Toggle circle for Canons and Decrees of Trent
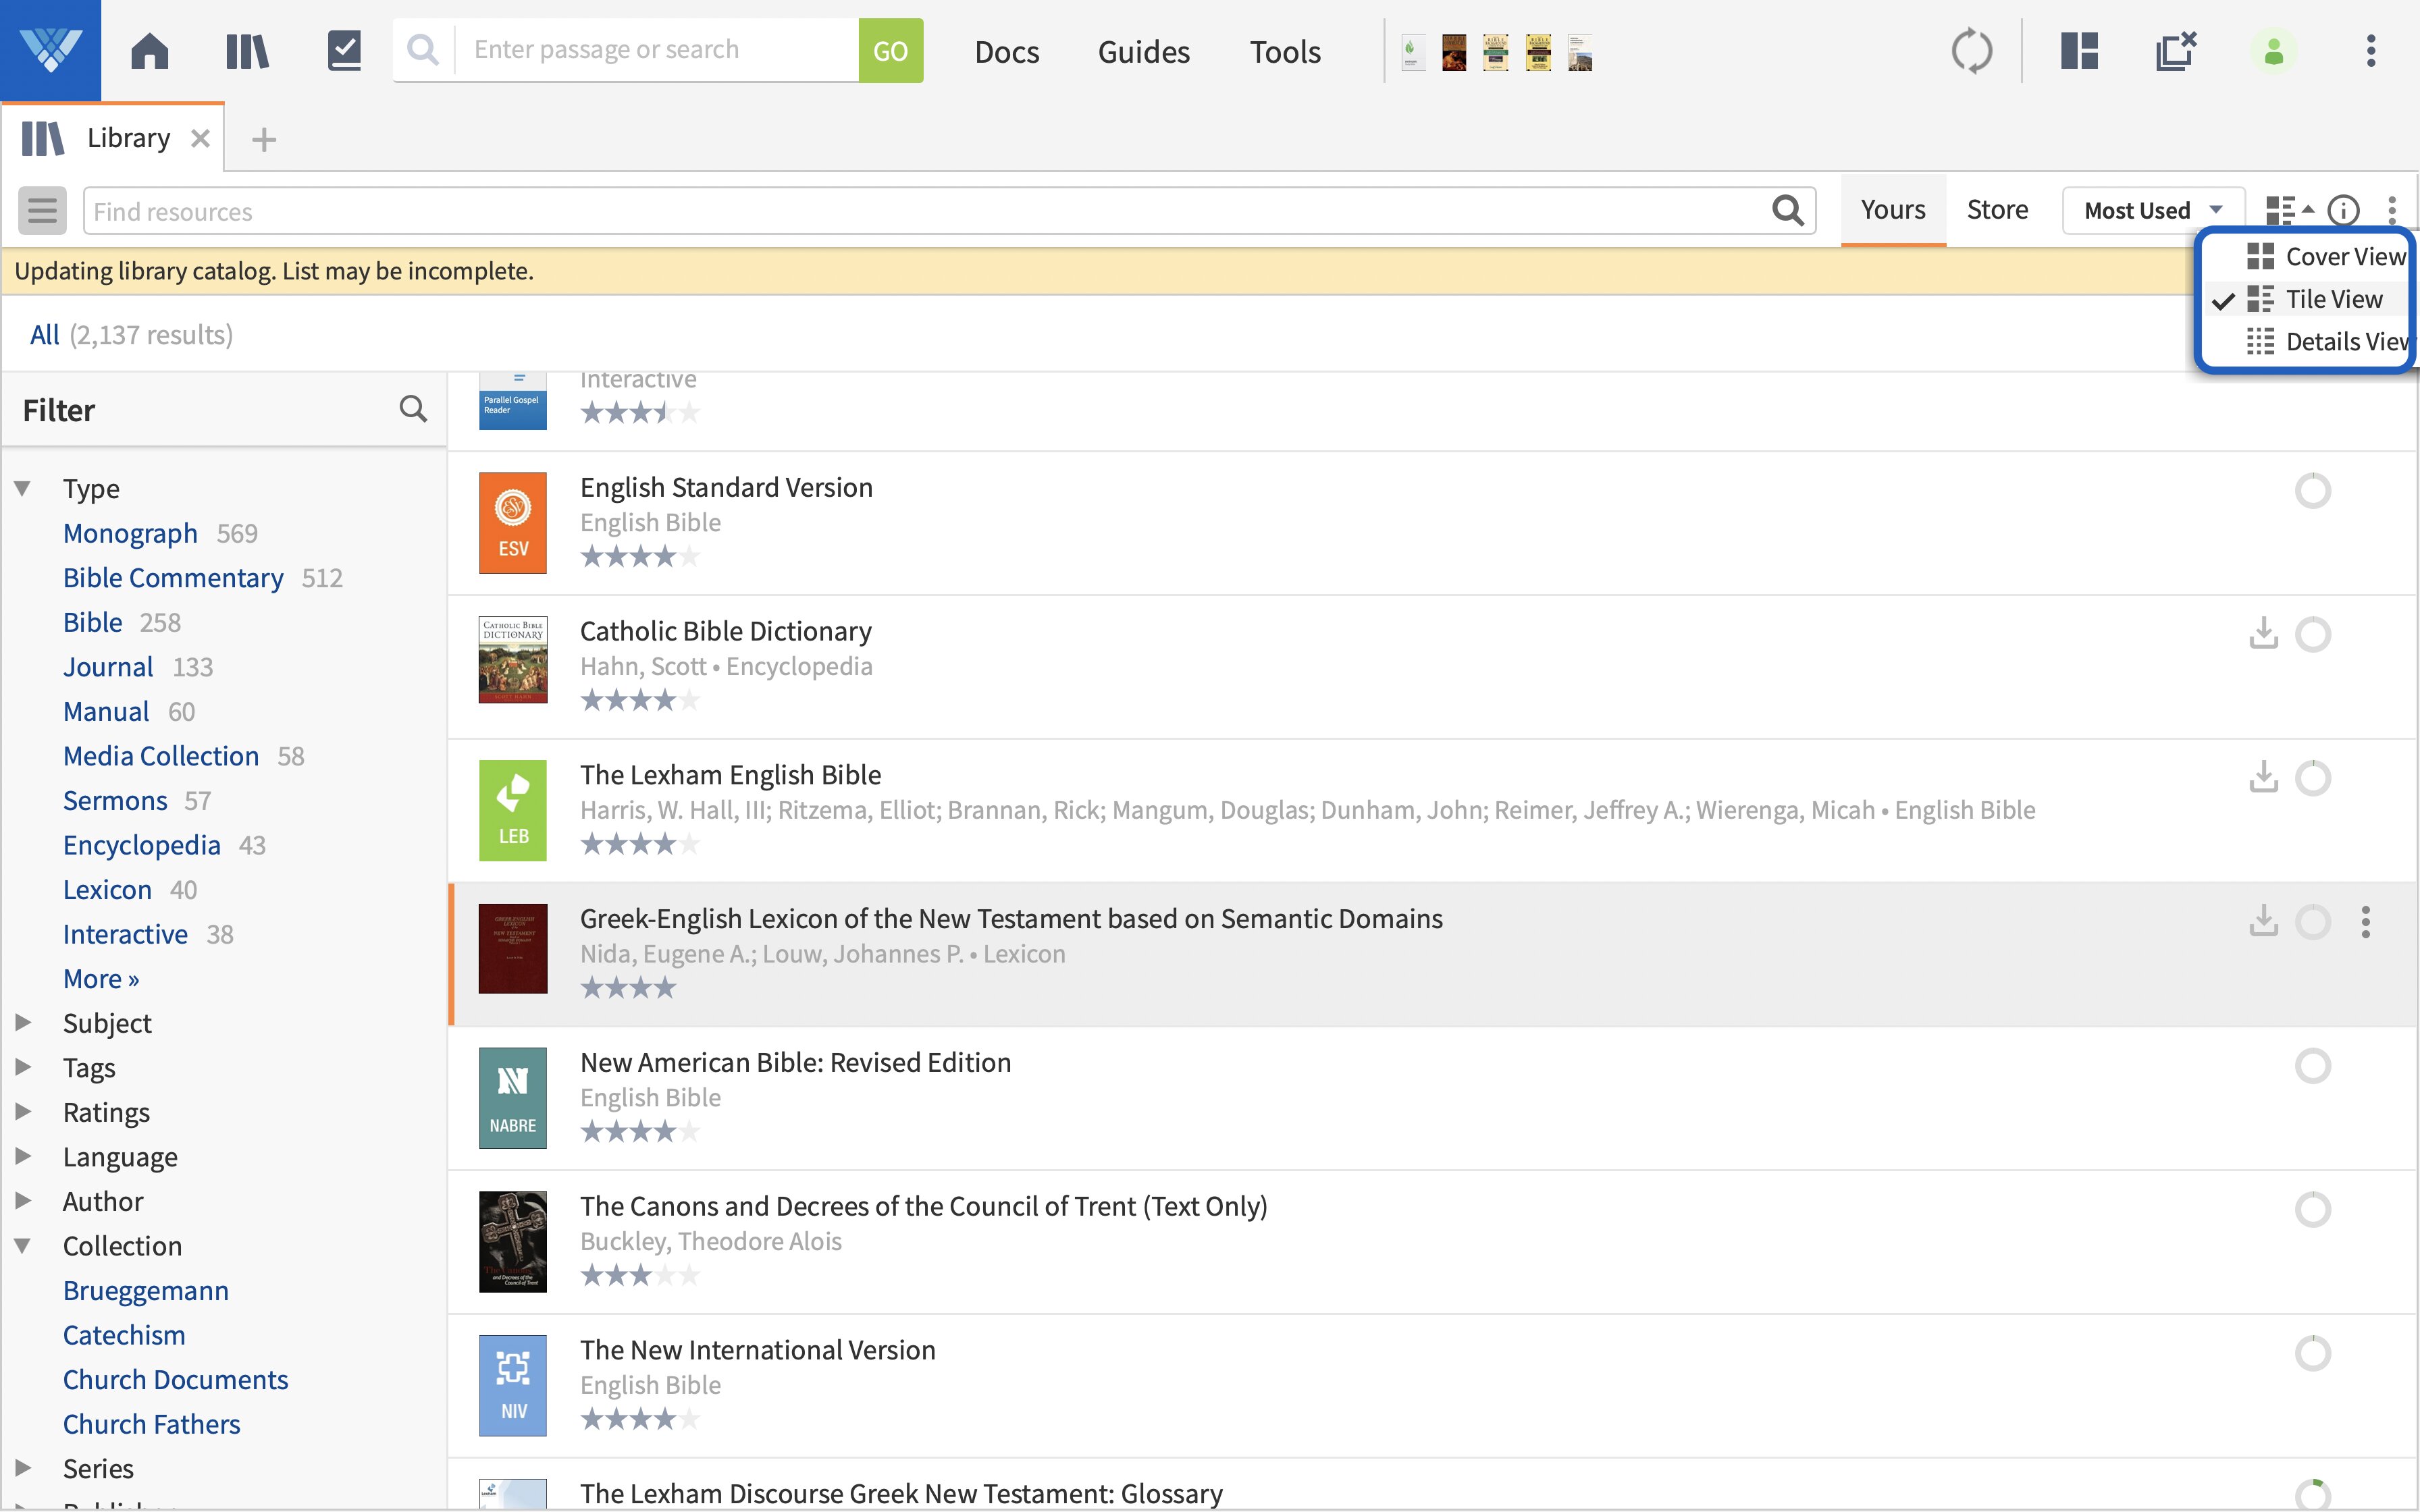Image resolution: width=2420 pixels, height=1512 pixels. point(2313,1210)
